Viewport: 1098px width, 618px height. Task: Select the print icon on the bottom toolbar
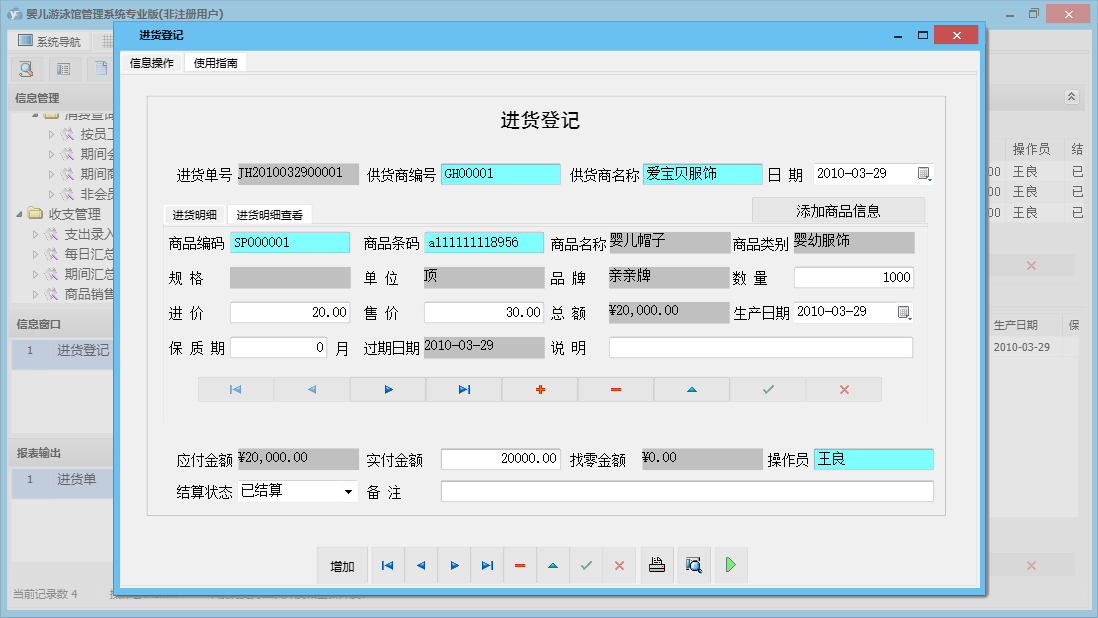point(656,565)
